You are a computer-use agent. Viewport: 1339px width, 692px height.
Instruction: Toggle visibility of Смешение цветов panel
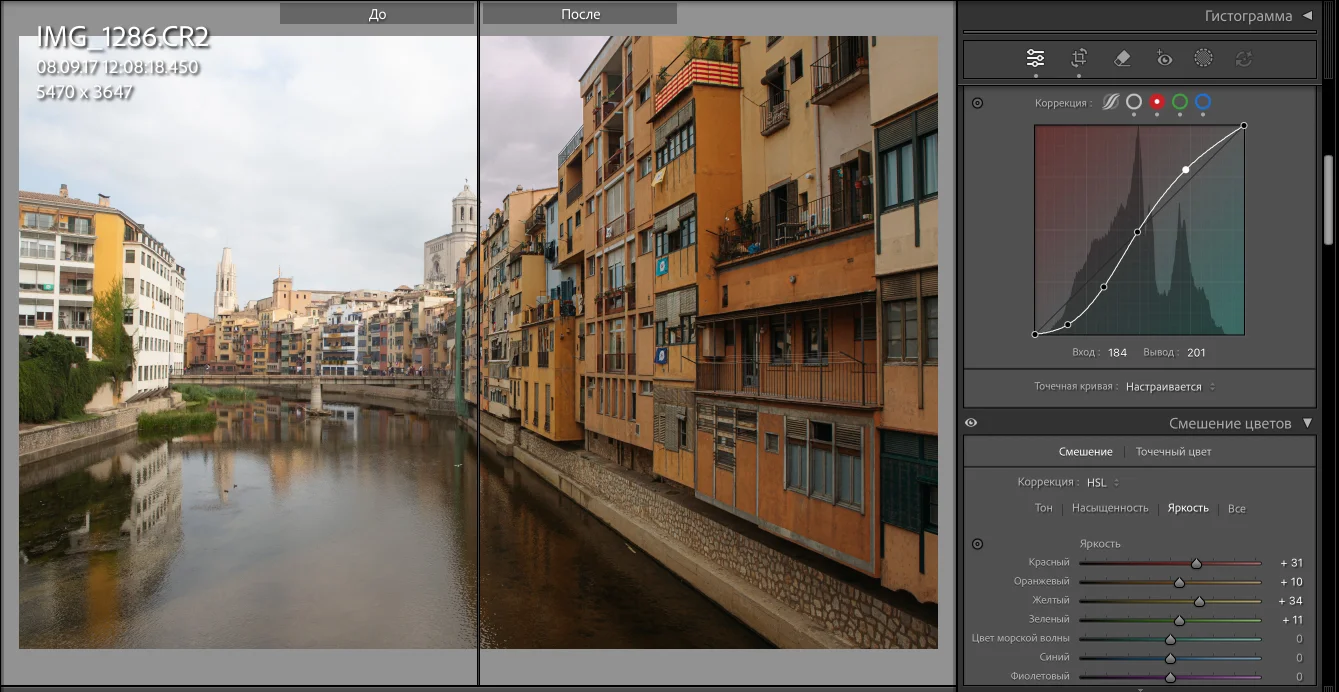pos(971,423)
